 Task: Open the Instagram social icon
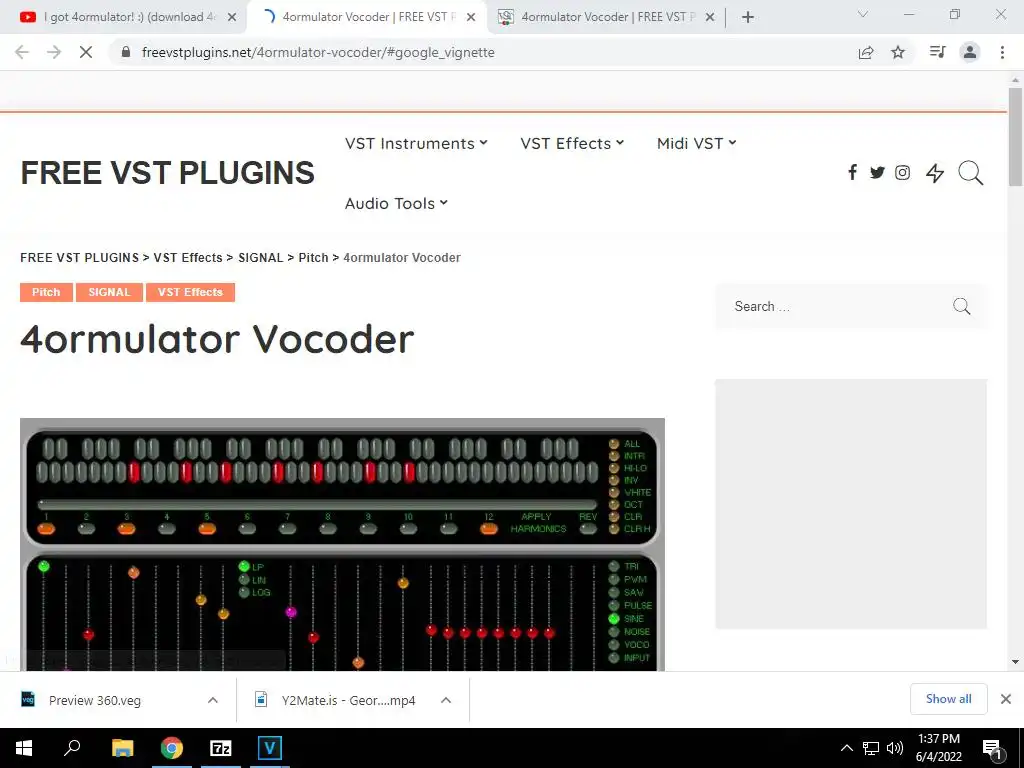(x=903, y=172)
